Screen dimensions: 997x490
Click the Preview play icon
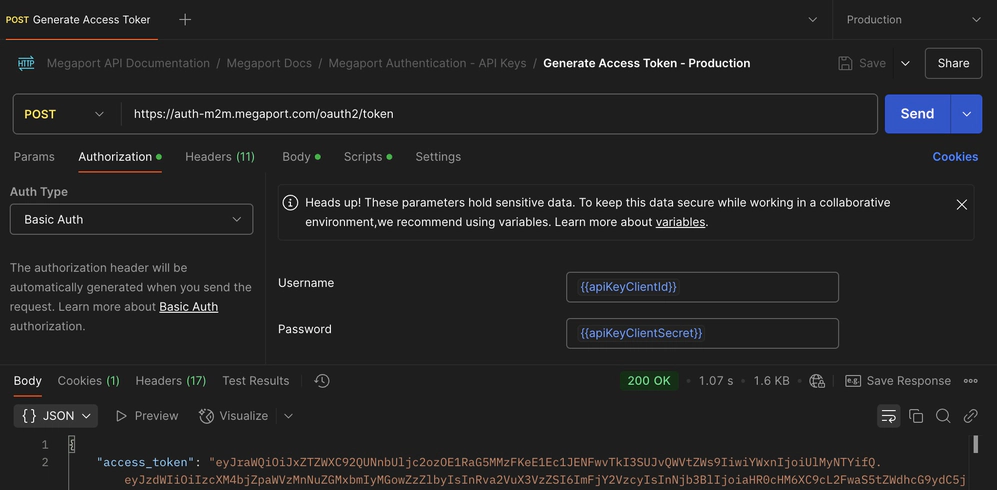pos(121,416)
